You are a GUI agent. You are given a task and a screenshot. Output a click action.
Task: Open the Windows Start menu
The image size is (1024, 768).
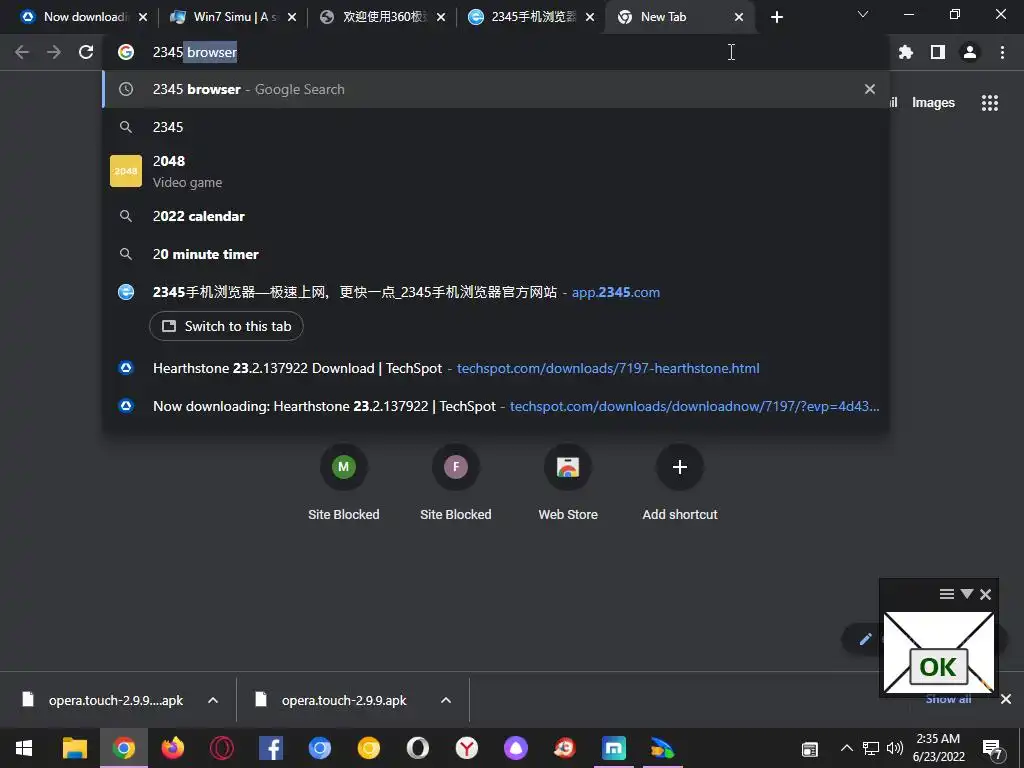tap(24, 748)
